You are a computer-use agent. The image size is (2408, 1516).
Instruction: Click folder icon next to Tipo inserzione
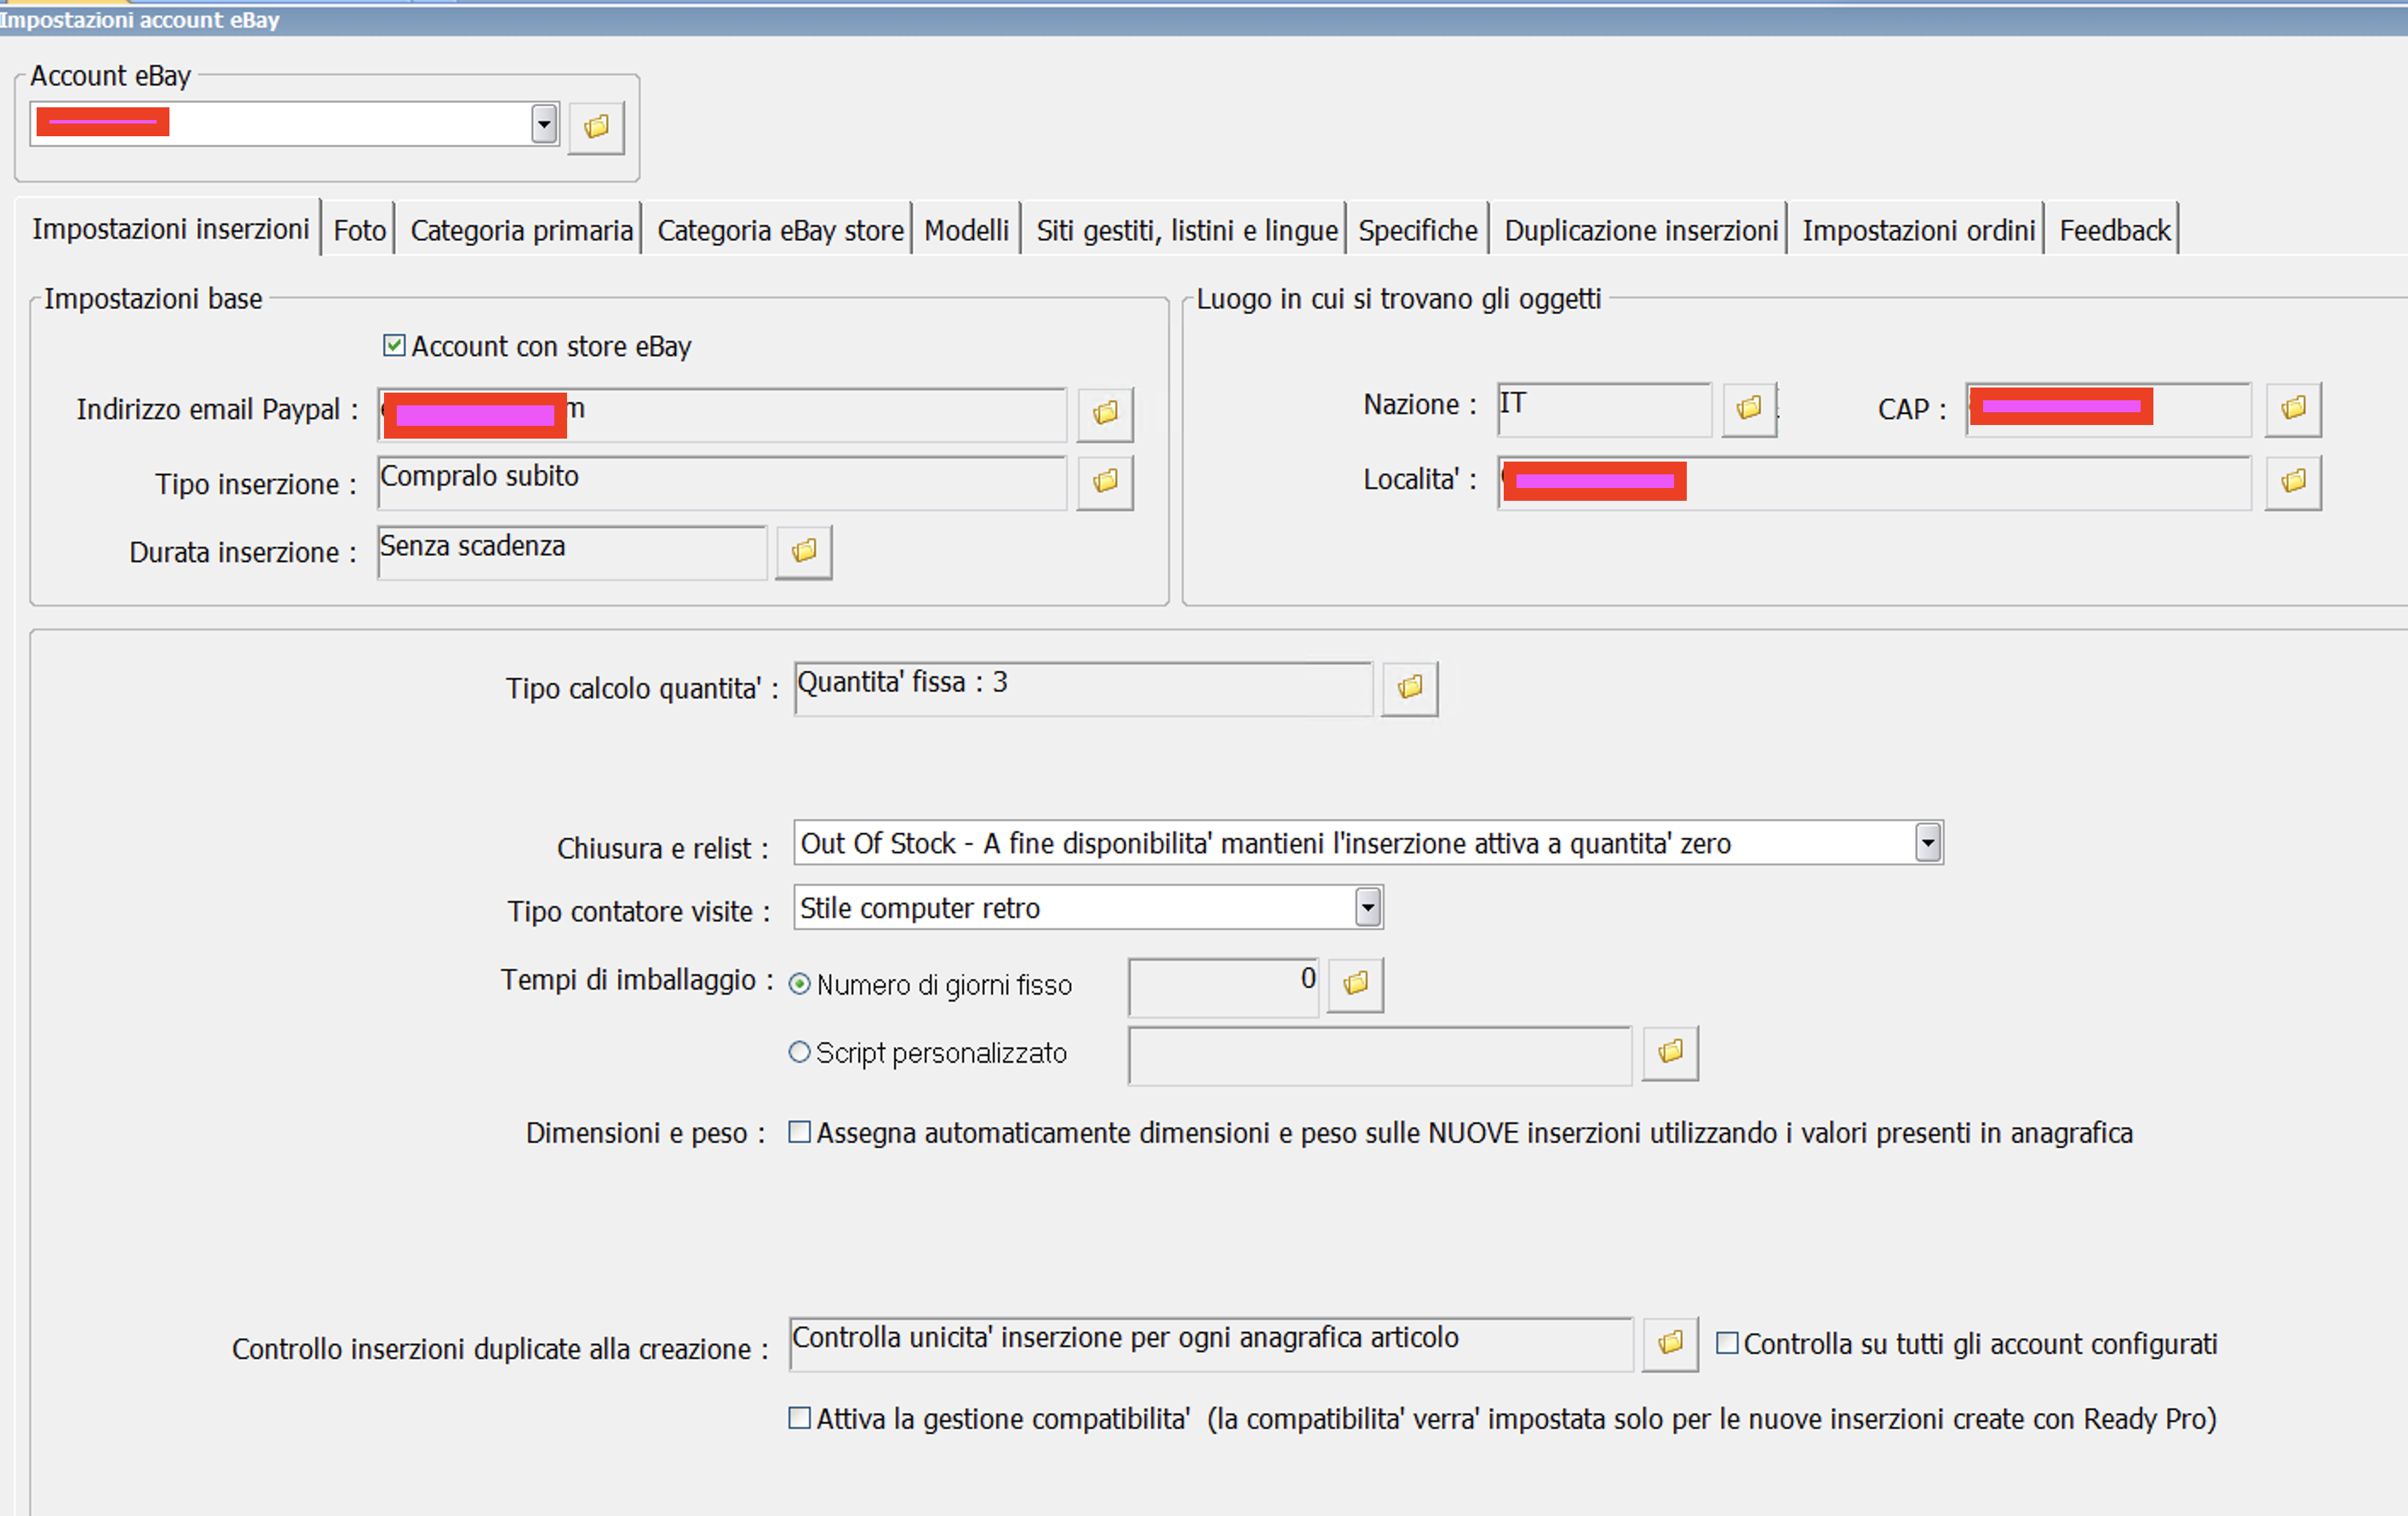pos(1105,483)
